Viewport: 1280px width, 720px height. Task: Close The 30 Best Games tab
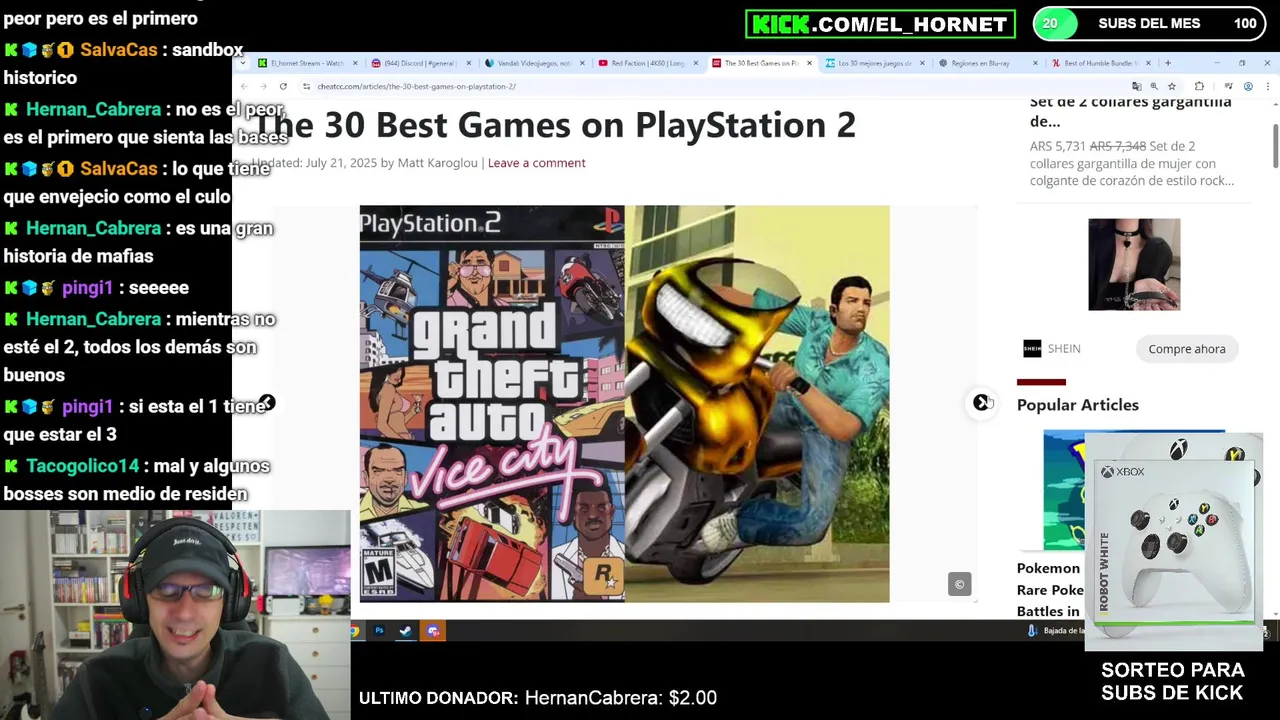point(808,63)
